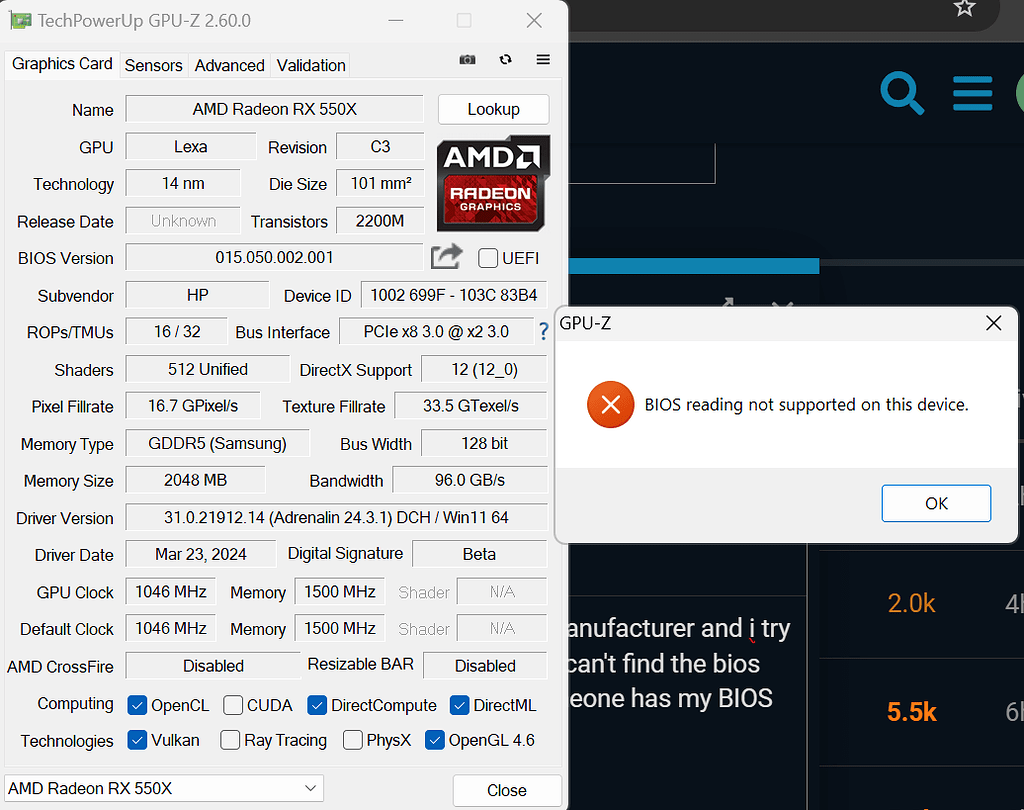Click the refresh icon in GPU-Z
1024x810 pixels.
[x=505, y=59]
